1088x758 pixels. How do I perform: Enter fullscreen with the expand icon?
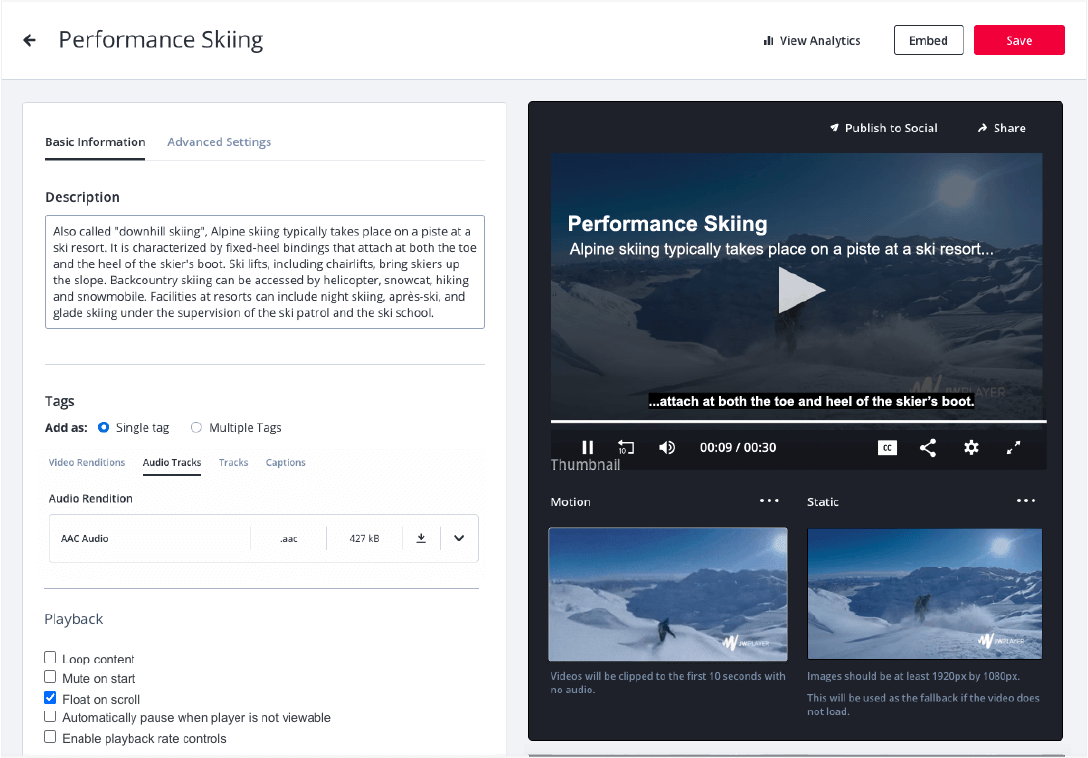1014,447
